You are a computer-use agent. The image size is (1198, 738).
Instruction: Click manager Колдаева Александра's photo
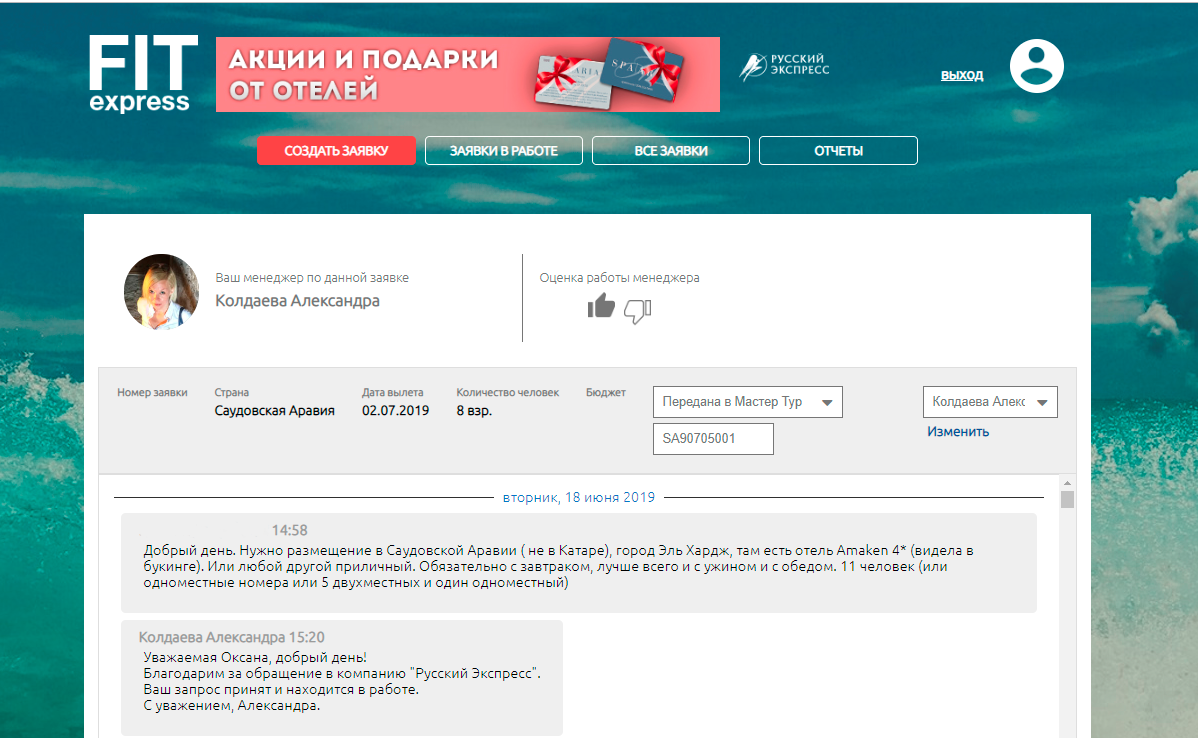point(161,292)
